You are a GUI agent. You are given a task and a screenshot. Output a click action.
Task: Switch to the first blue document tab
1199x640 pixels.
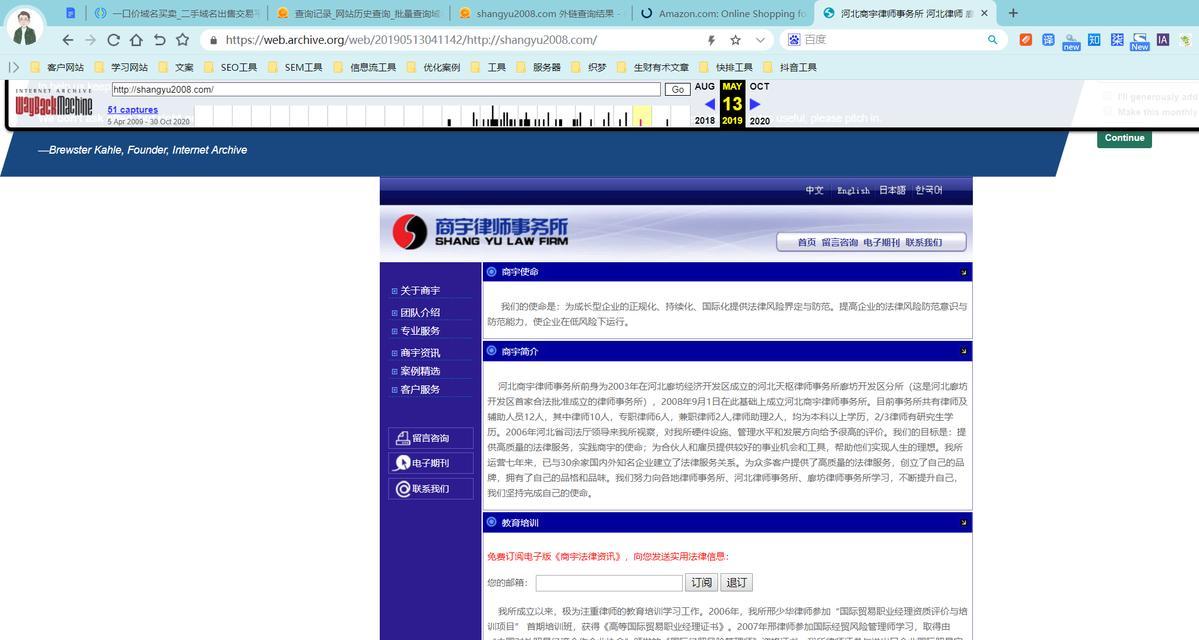click(70, 13)
